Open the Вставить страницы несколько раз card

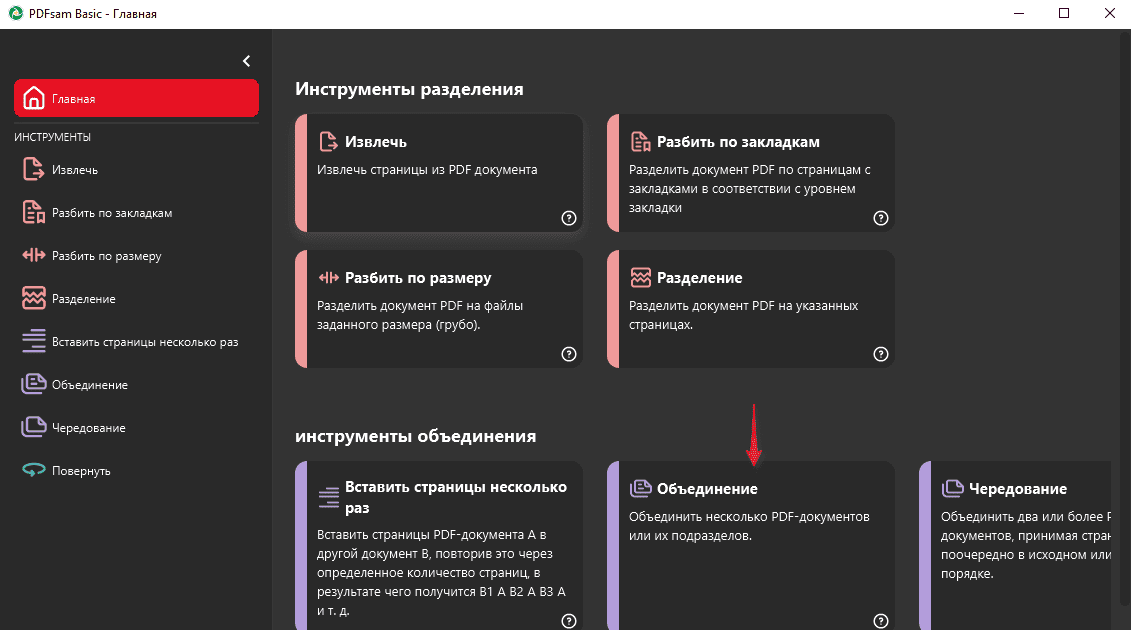pyautogui.click(x=439, y=545)
